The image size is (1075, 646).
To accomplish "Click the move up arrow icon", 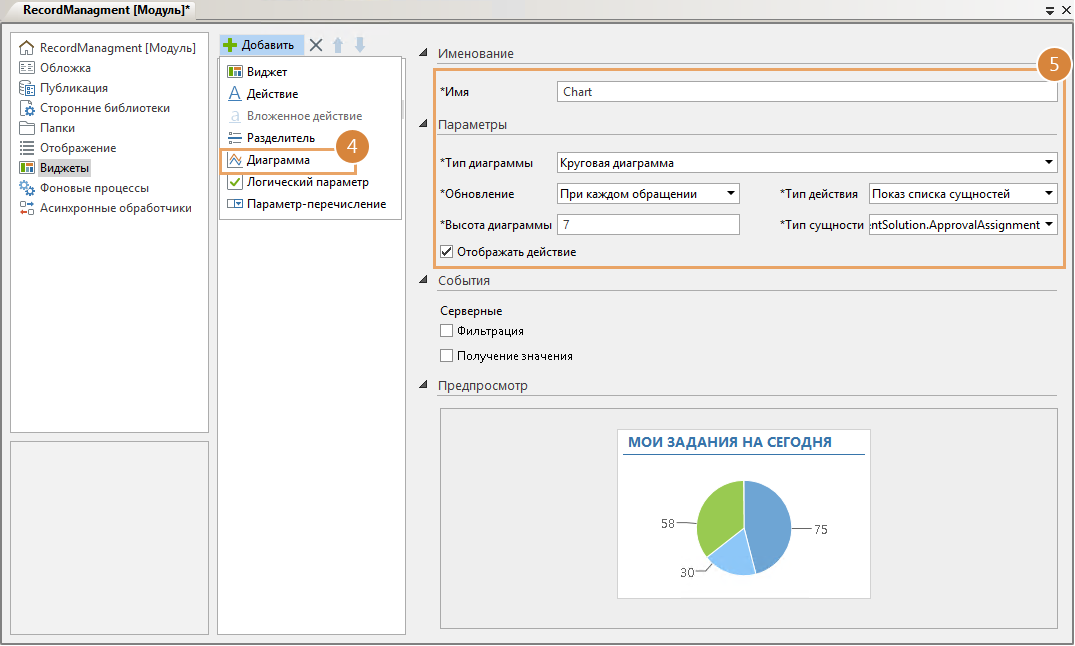I will [x=338, y=45].
